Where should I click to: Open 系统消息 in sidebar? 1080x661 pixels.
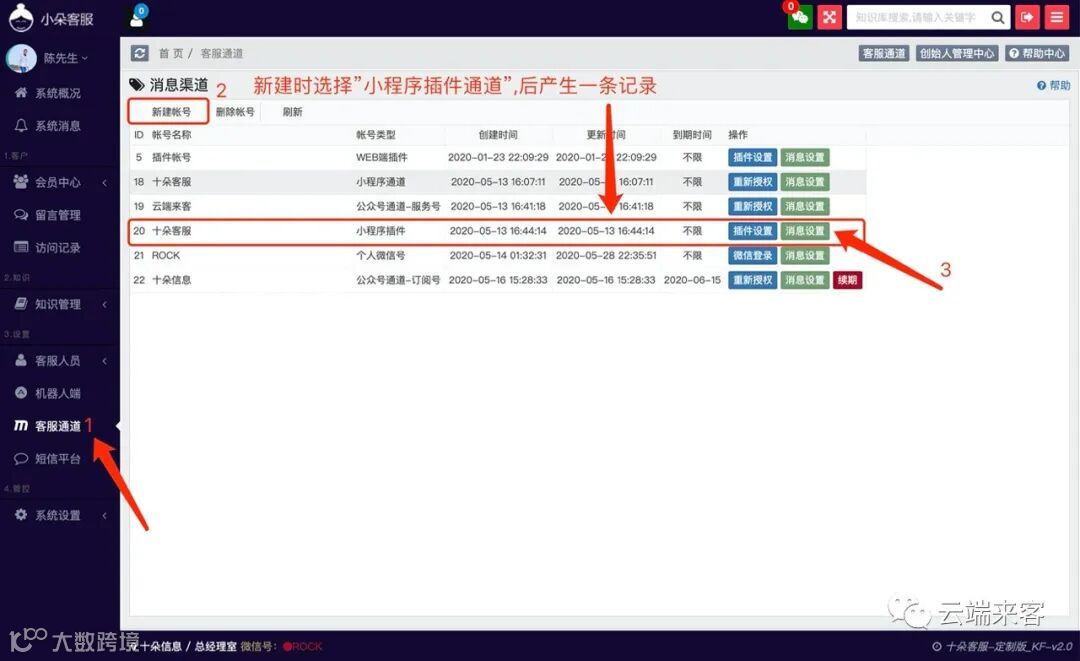click(58, 126)
